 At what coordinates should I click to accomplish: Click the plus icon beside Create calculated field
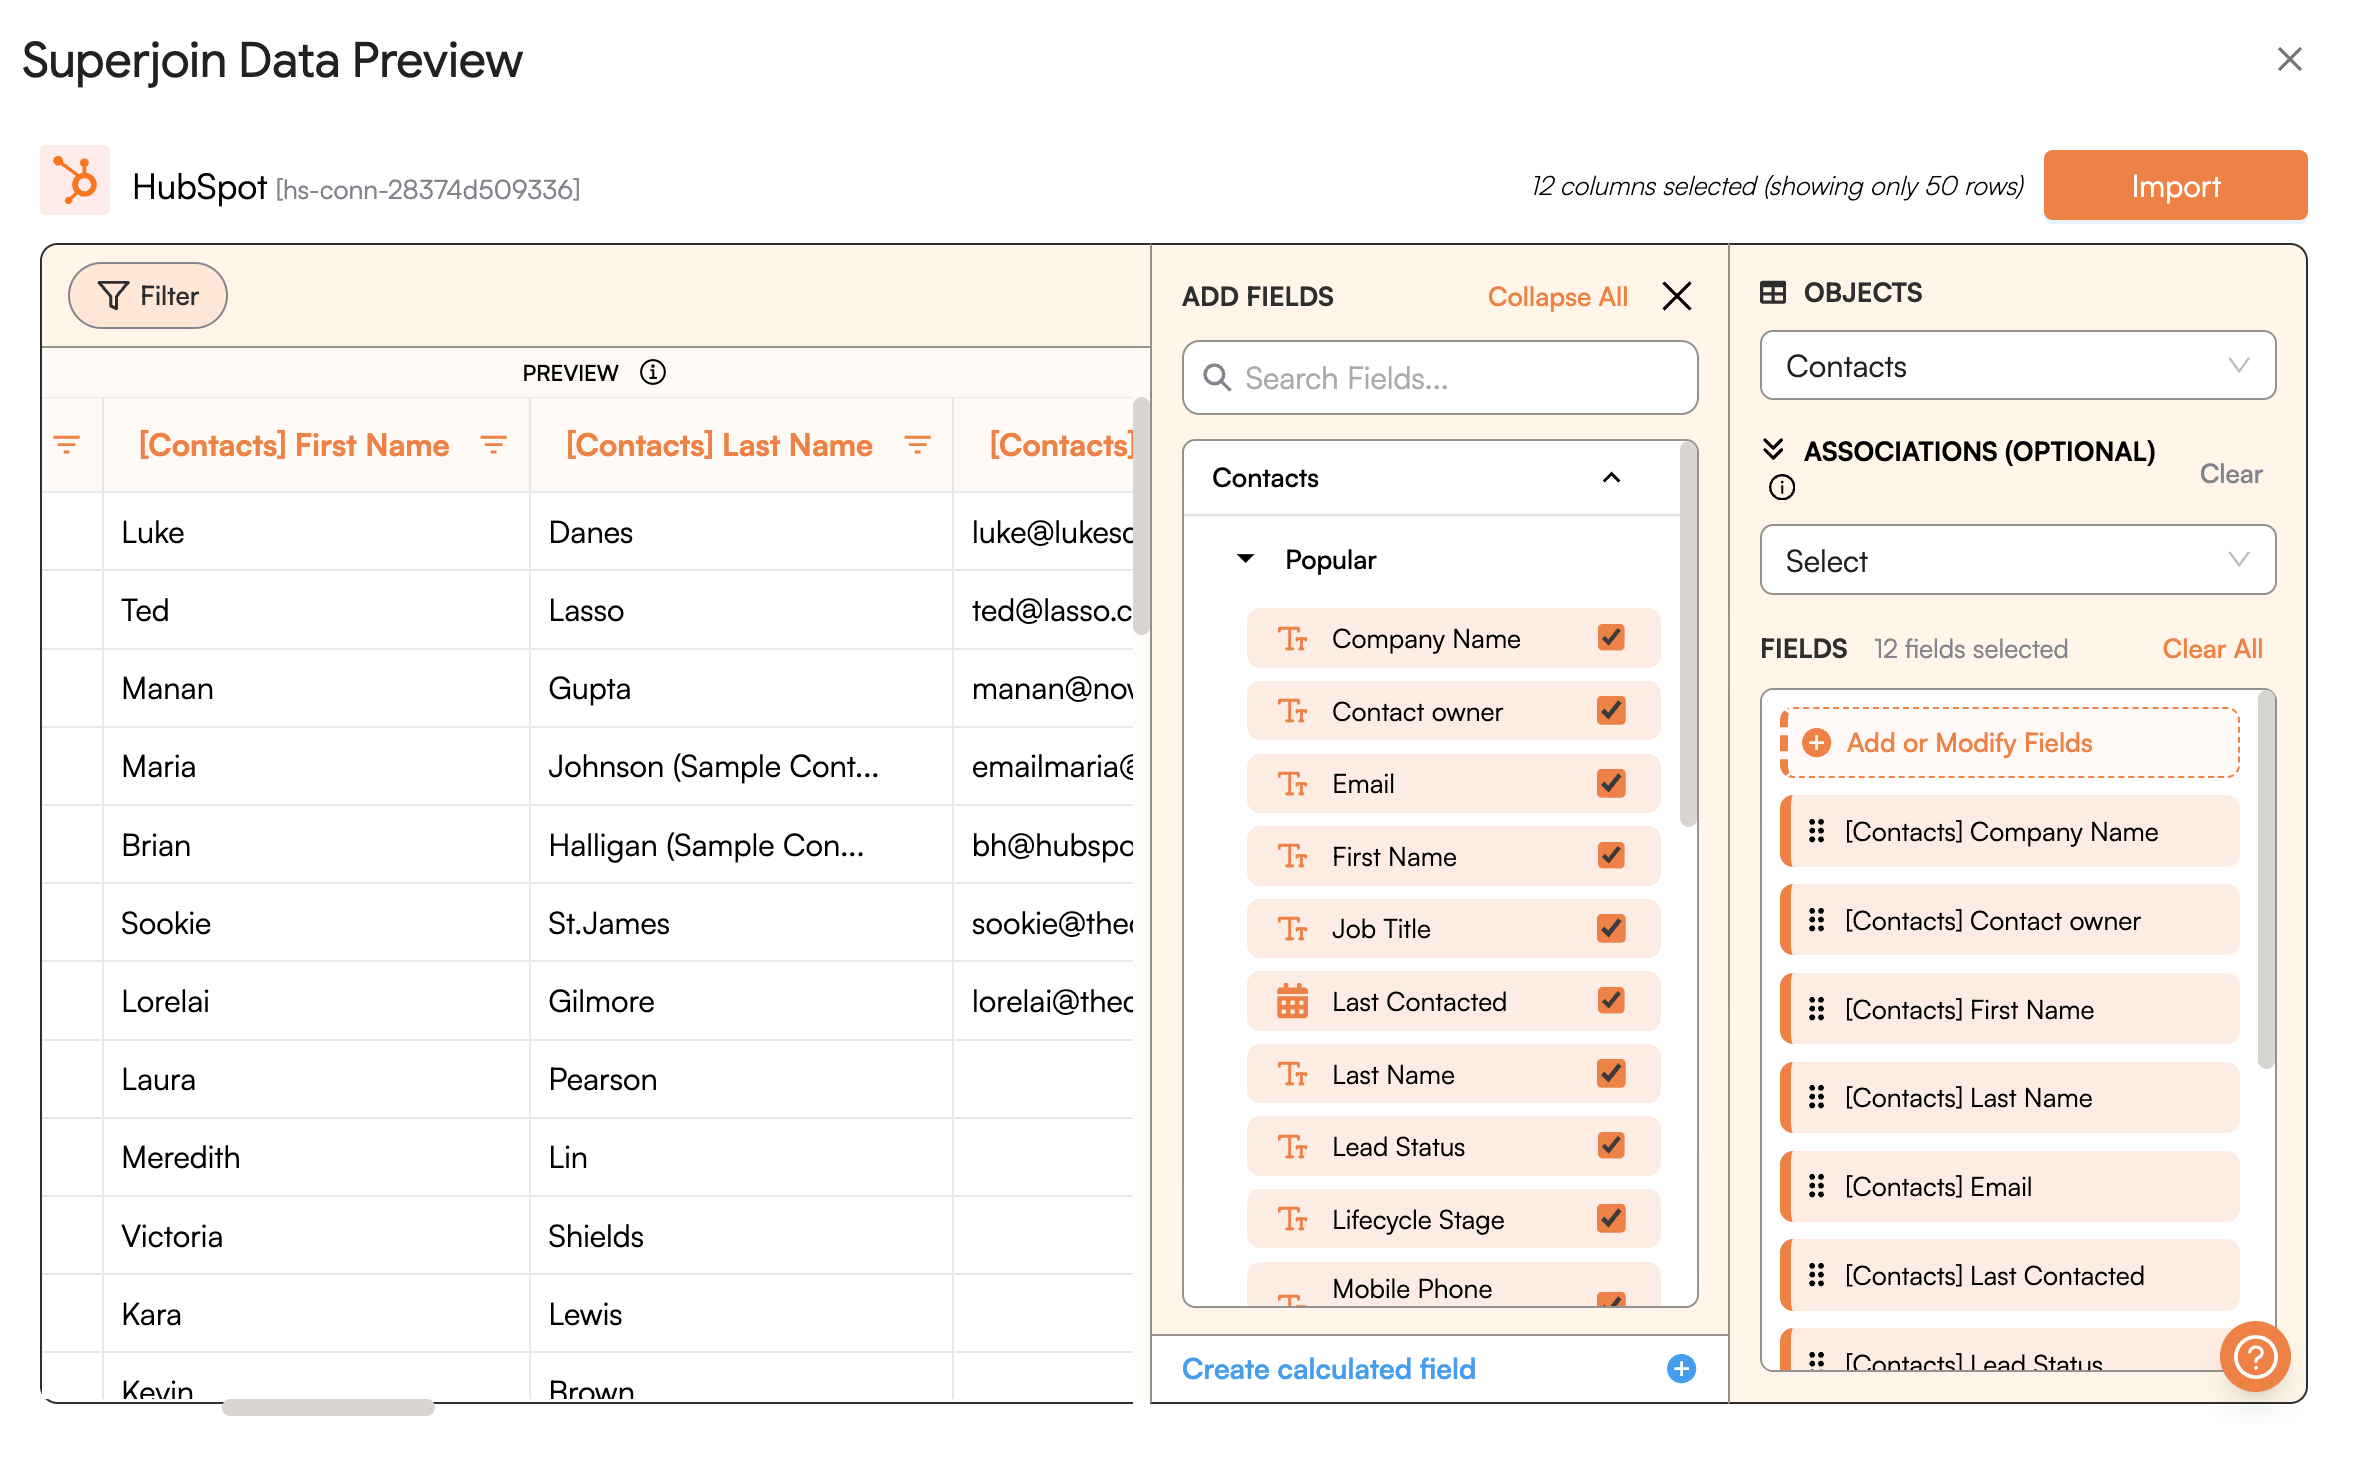coord(1681,1369)
